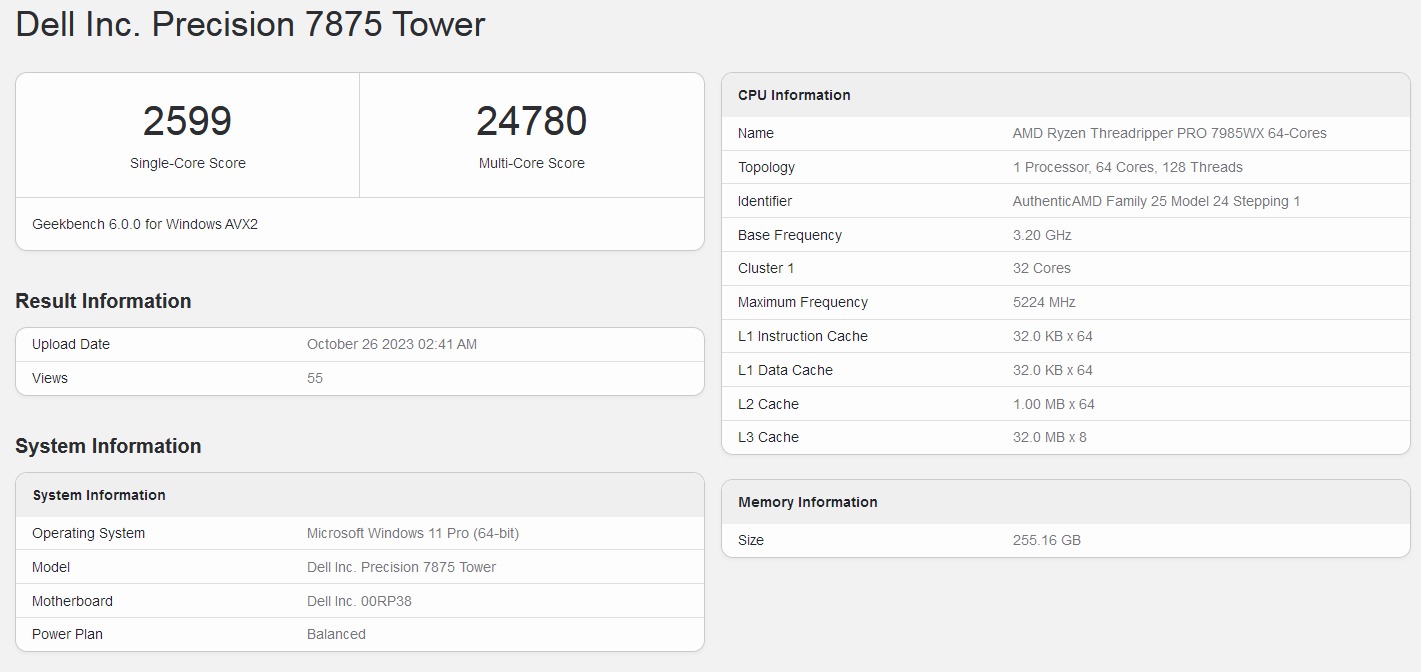Click the 'Result Information' heading
Screen dimensions: 1421x672
pos(103,301)
